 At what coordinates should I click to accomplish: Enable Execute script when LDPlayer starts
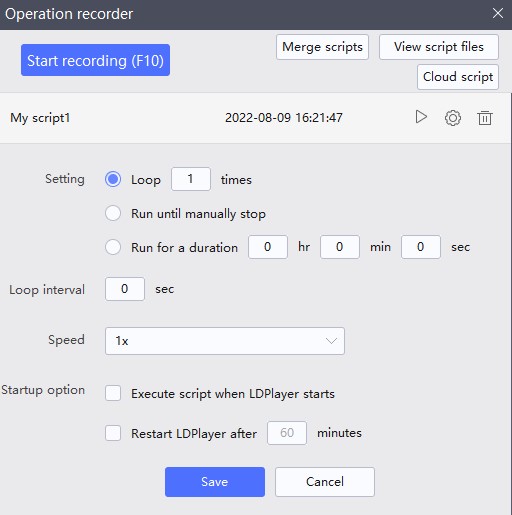pos(113,393)
